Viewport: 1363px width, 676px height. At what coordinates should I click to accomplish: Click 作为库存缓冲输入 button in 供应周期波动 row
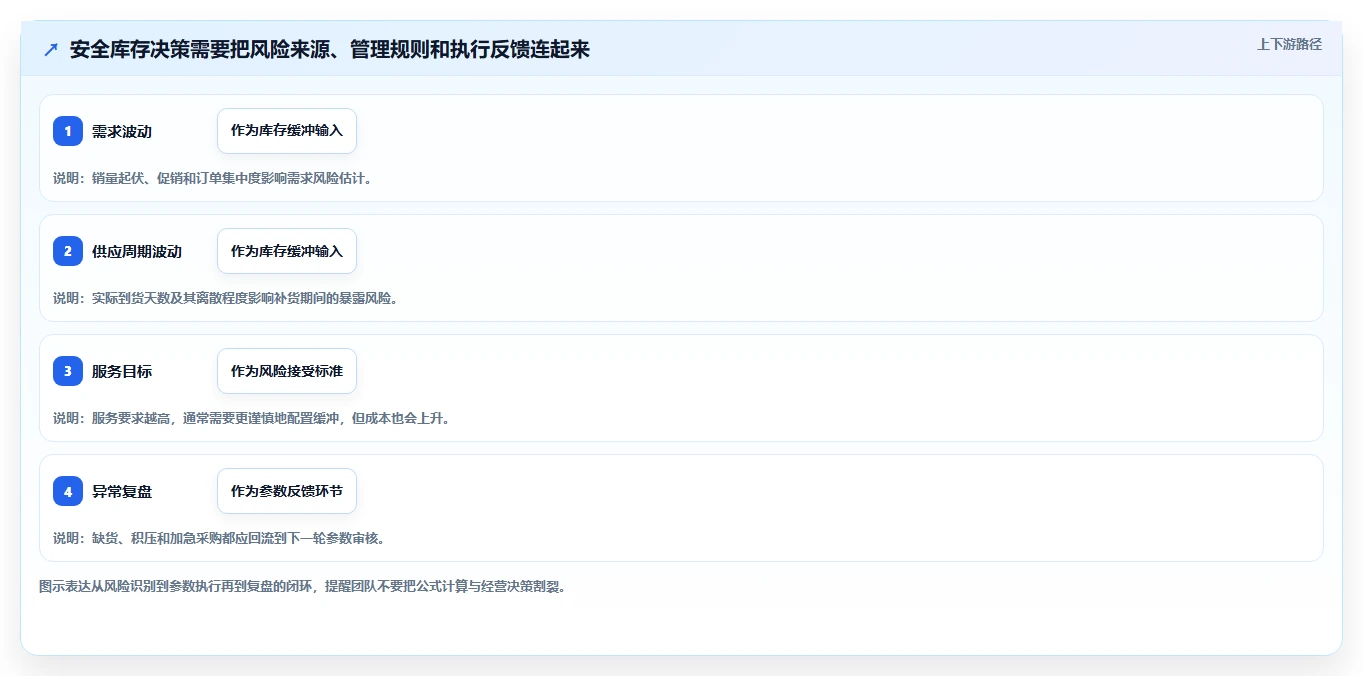(x=287, y=251)
